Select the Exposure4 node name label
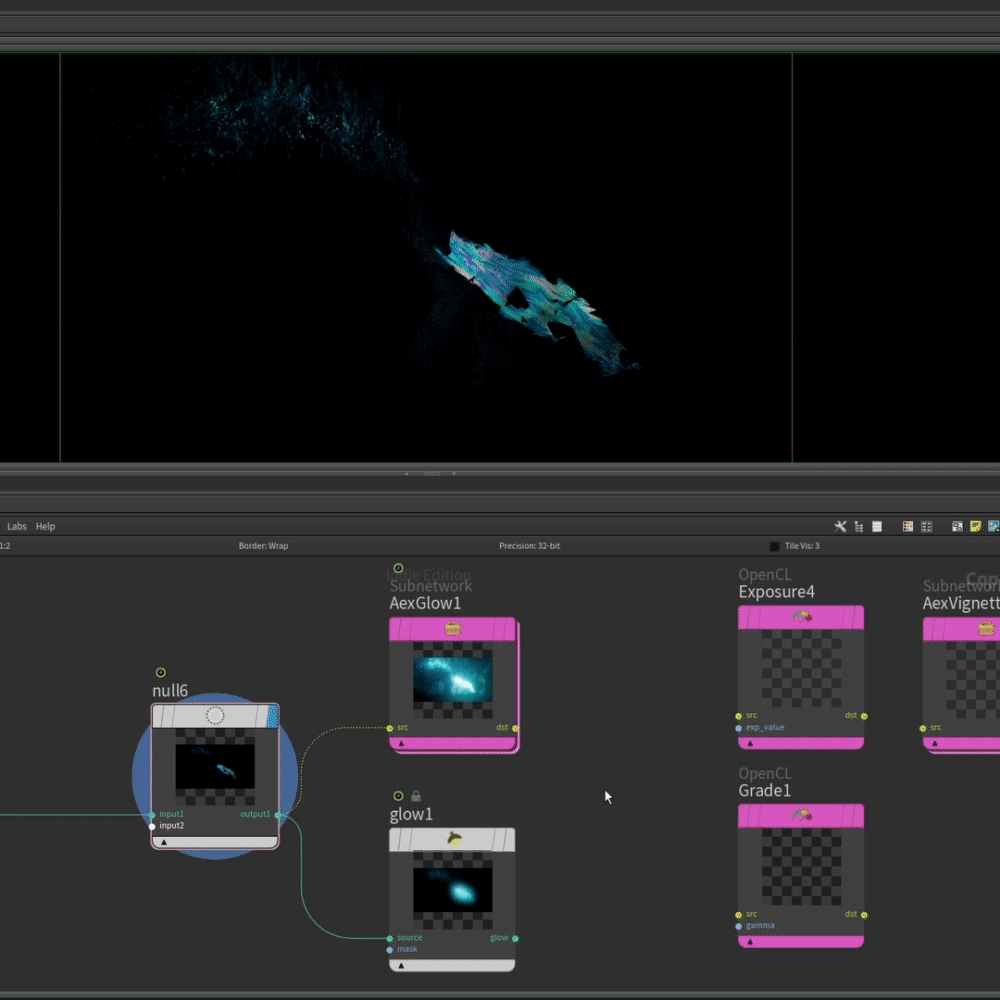The width and height of the screenshot is (1000, 1000). coord(776,592)
